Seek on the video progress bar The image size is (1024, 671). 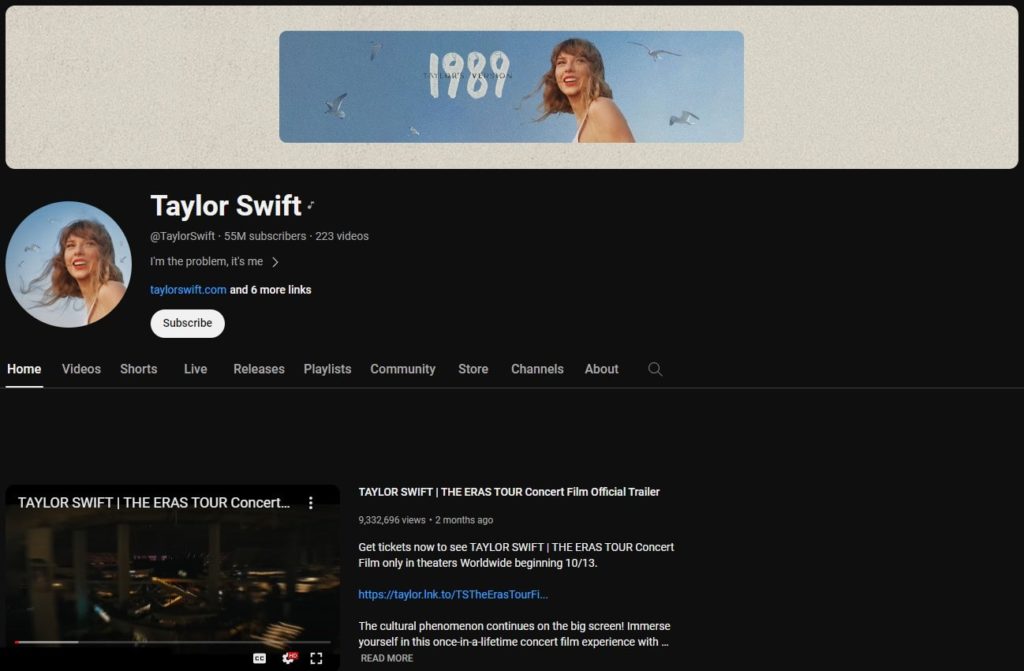(x=172, y=642)
